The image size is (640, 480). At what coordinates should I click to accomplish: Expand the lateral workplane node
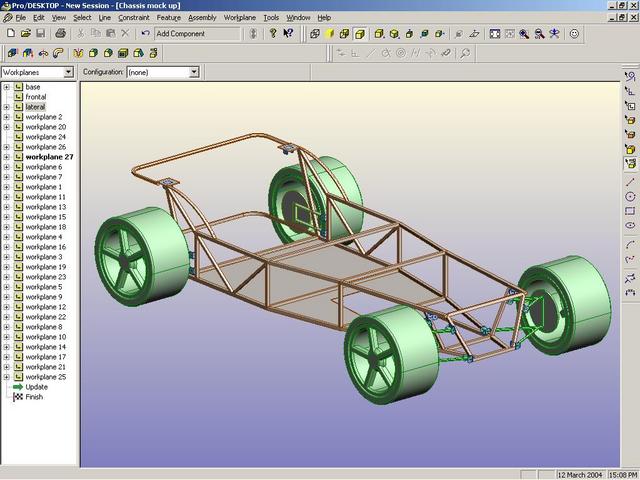click(6, 107)
